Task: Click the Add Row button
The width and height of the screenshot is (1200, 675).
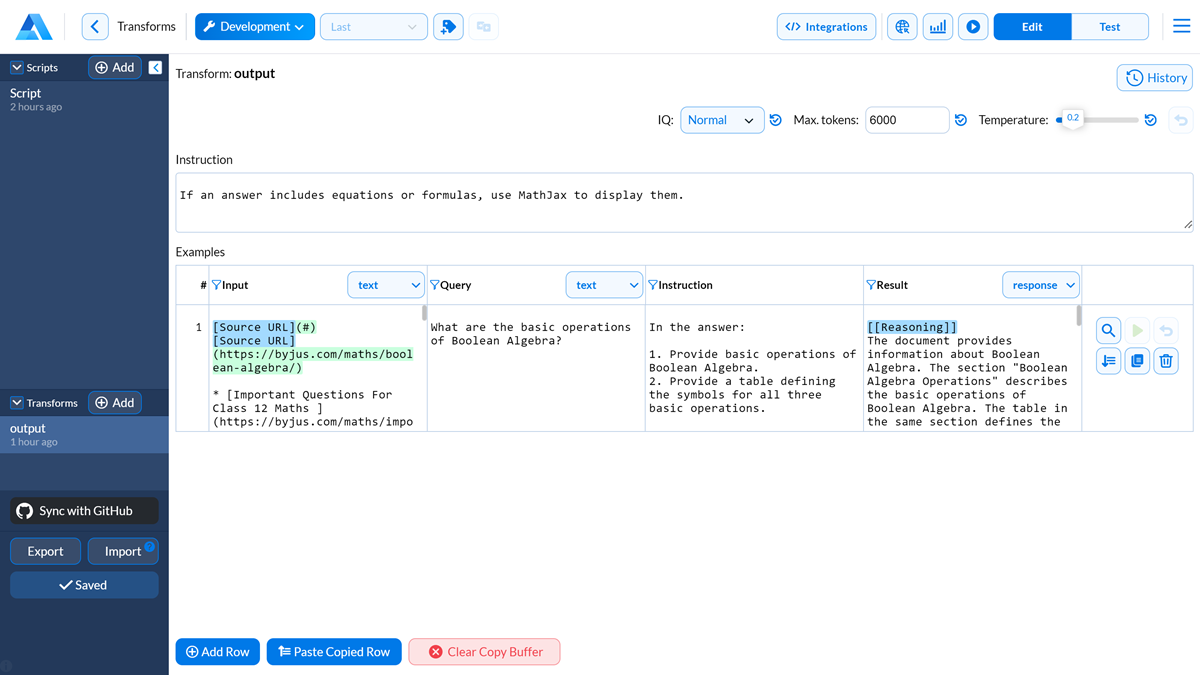Action: pyautogui.click(x=217, y=652)
